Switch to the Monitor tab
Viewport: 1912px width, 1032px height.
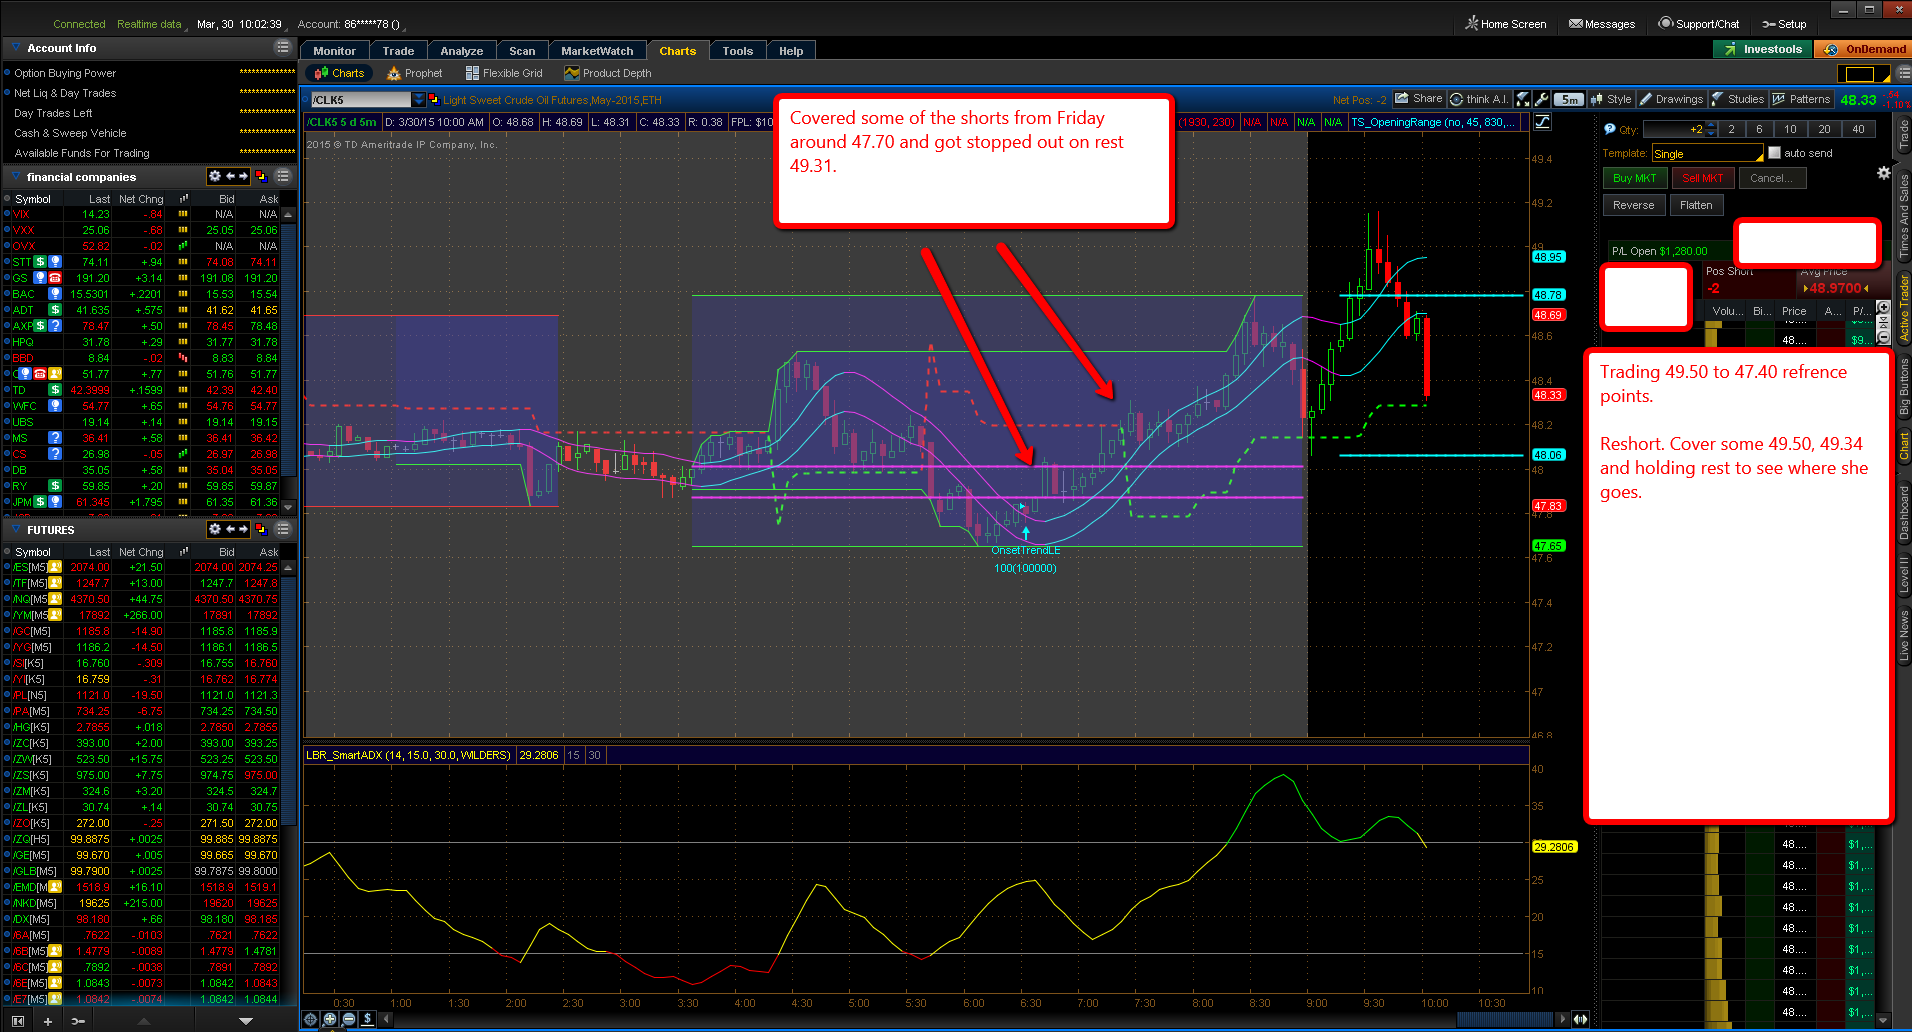click(334, 51)
